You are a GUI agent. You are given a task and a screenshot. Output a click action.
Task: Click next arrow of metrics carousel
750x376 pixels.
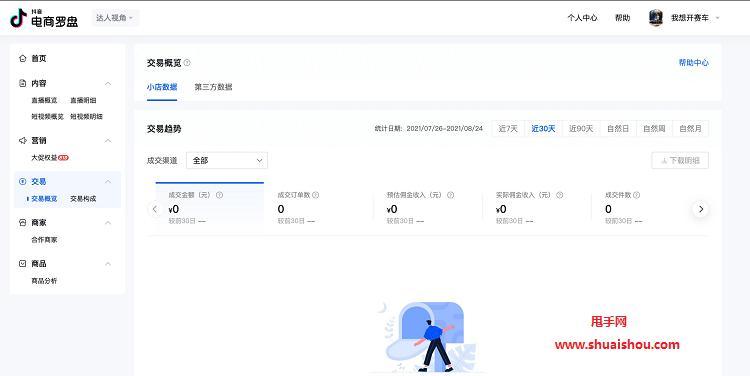701,209
